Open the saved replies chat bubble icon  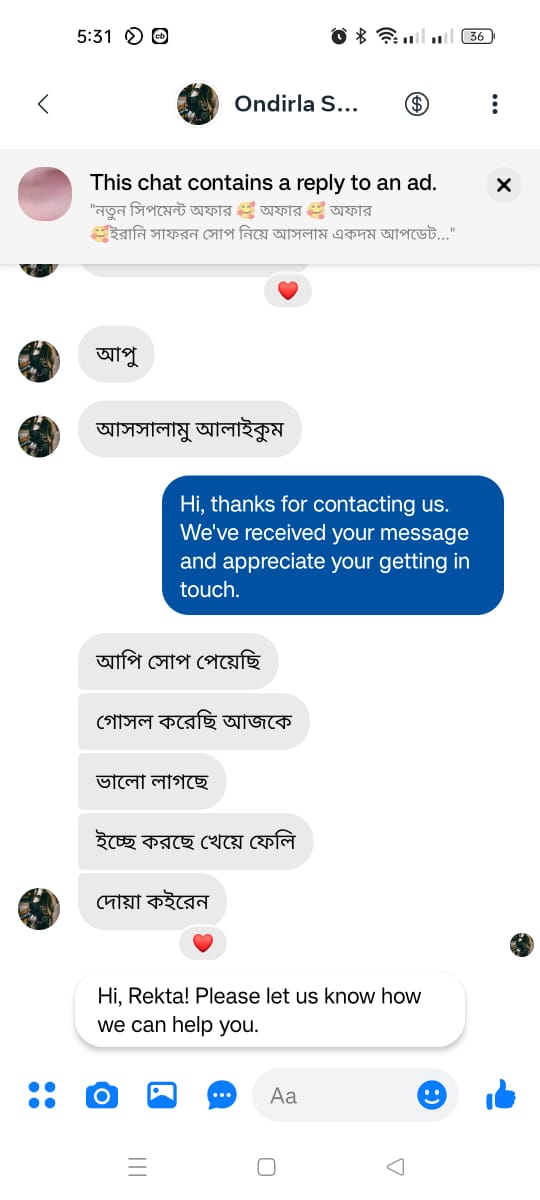pyautogui.click(x=222, y=1096)
